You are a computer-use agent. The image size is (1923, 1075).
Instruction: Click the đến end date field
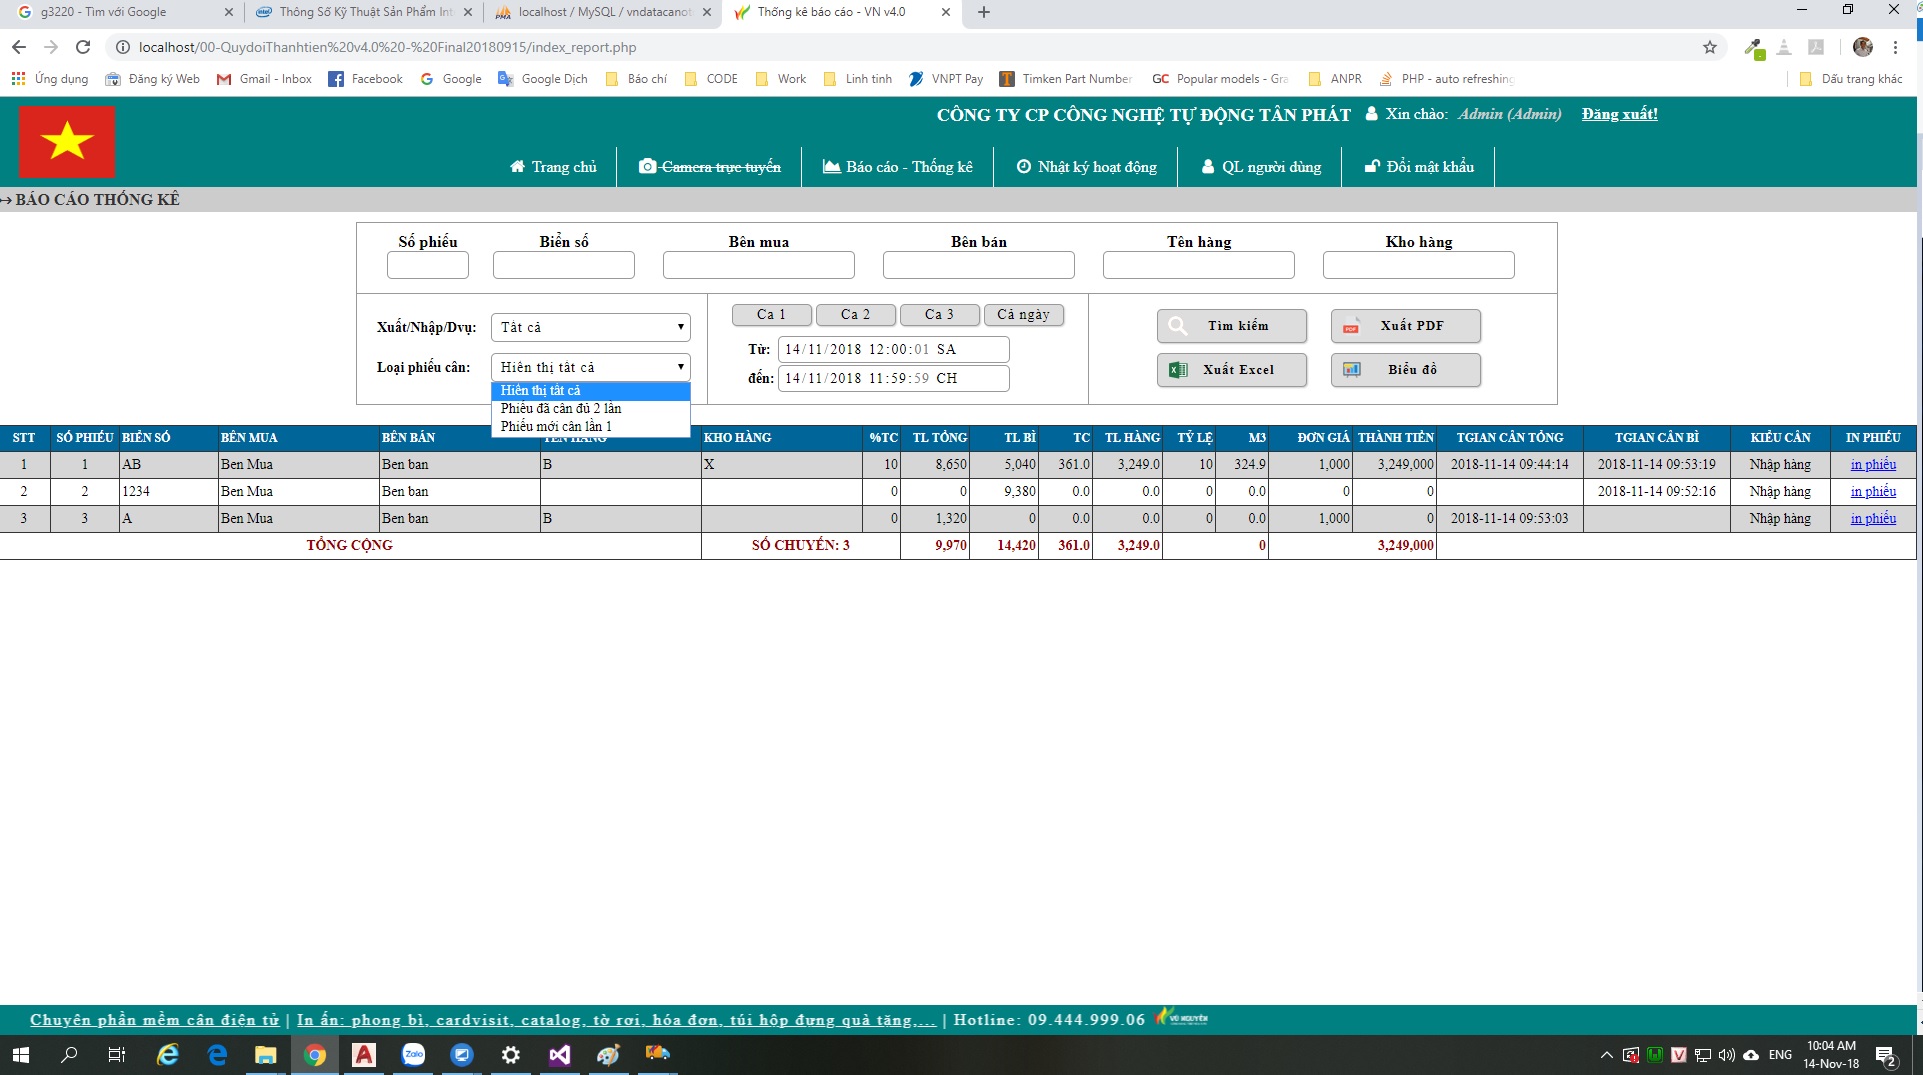(x=894, y=379)
